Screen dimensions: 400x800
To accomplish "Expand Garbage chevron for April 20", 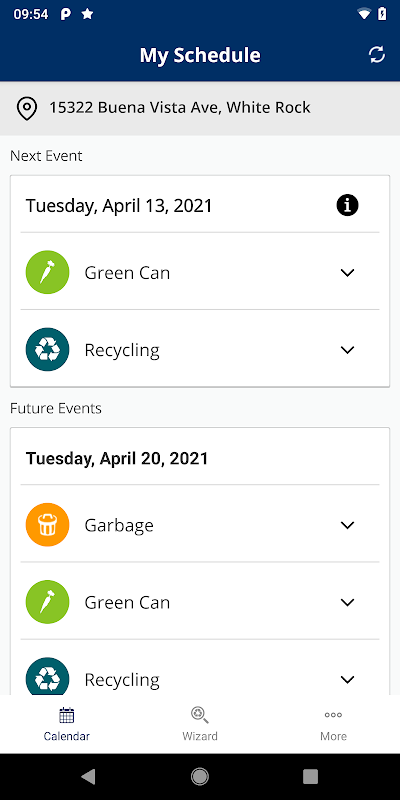I will [347, 526].
